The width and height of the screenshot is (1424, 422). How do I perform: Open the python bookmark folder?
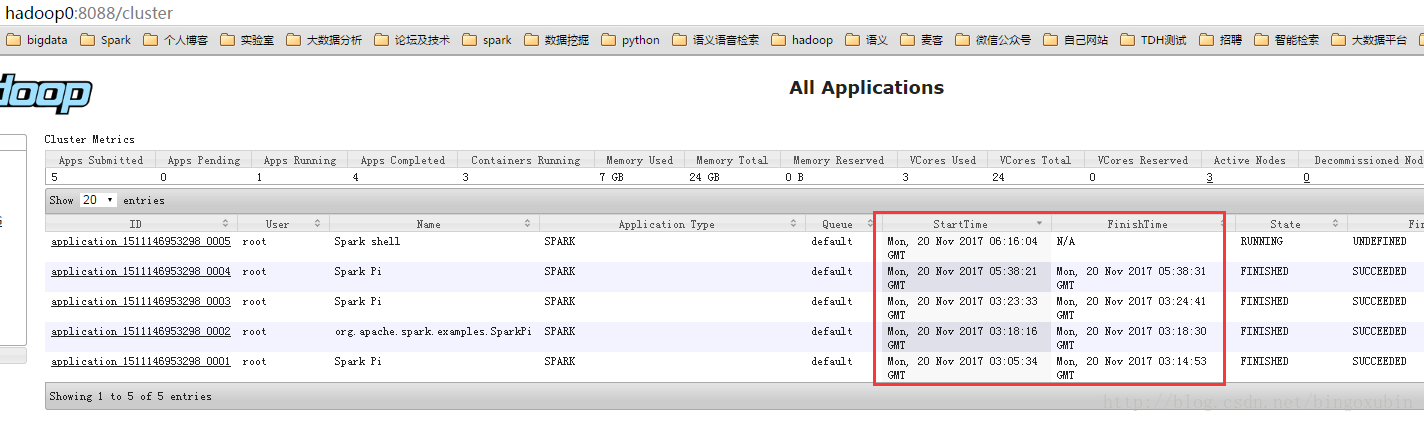coord(631,40)
